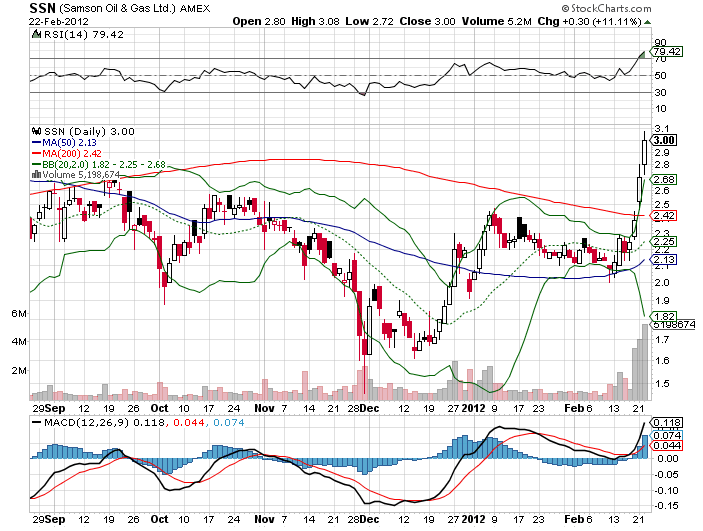Click the Volume 5.2M header value
The image size is (703, 531).
click(x=497, y=22)
